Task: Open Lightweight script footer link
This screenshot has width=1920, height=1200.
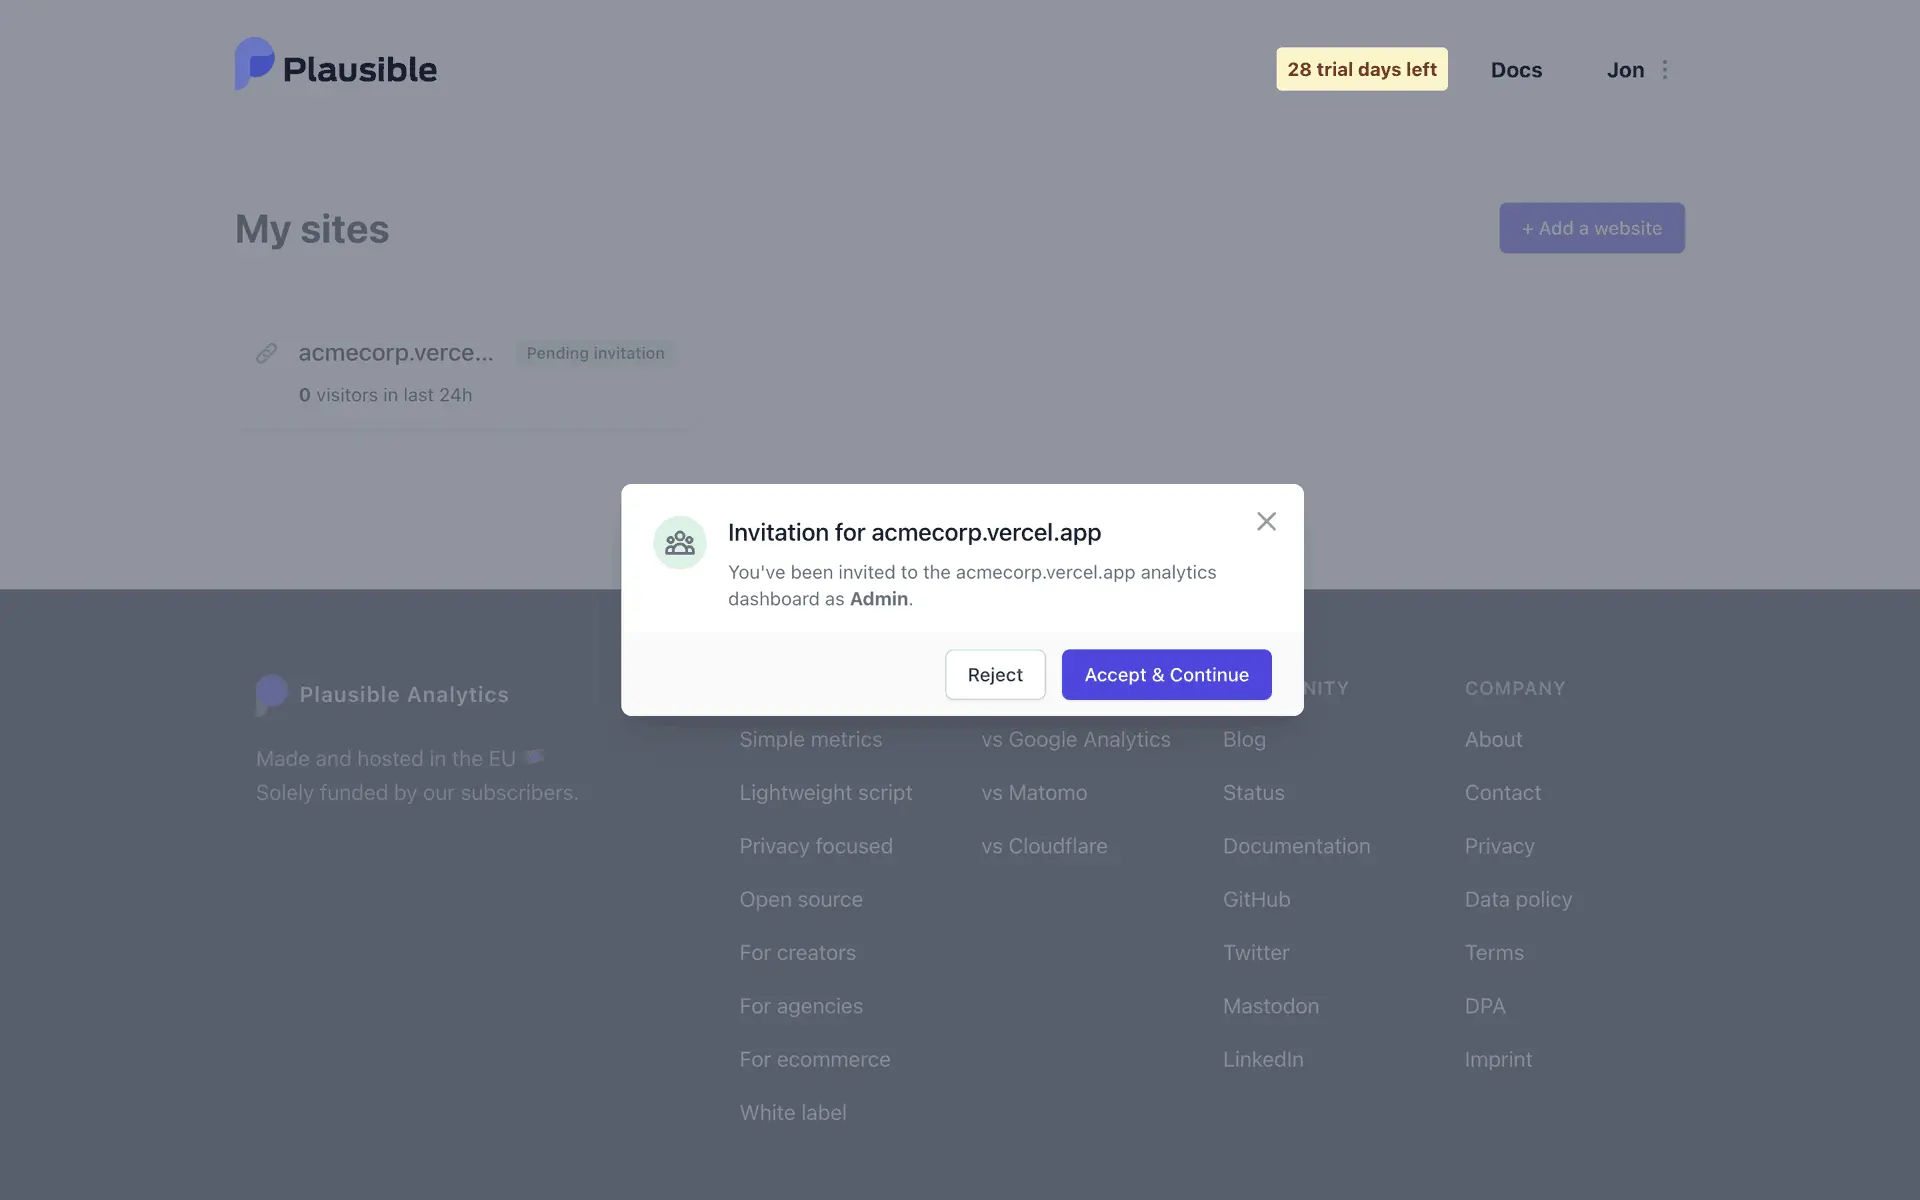Action: tap(825, 792)
